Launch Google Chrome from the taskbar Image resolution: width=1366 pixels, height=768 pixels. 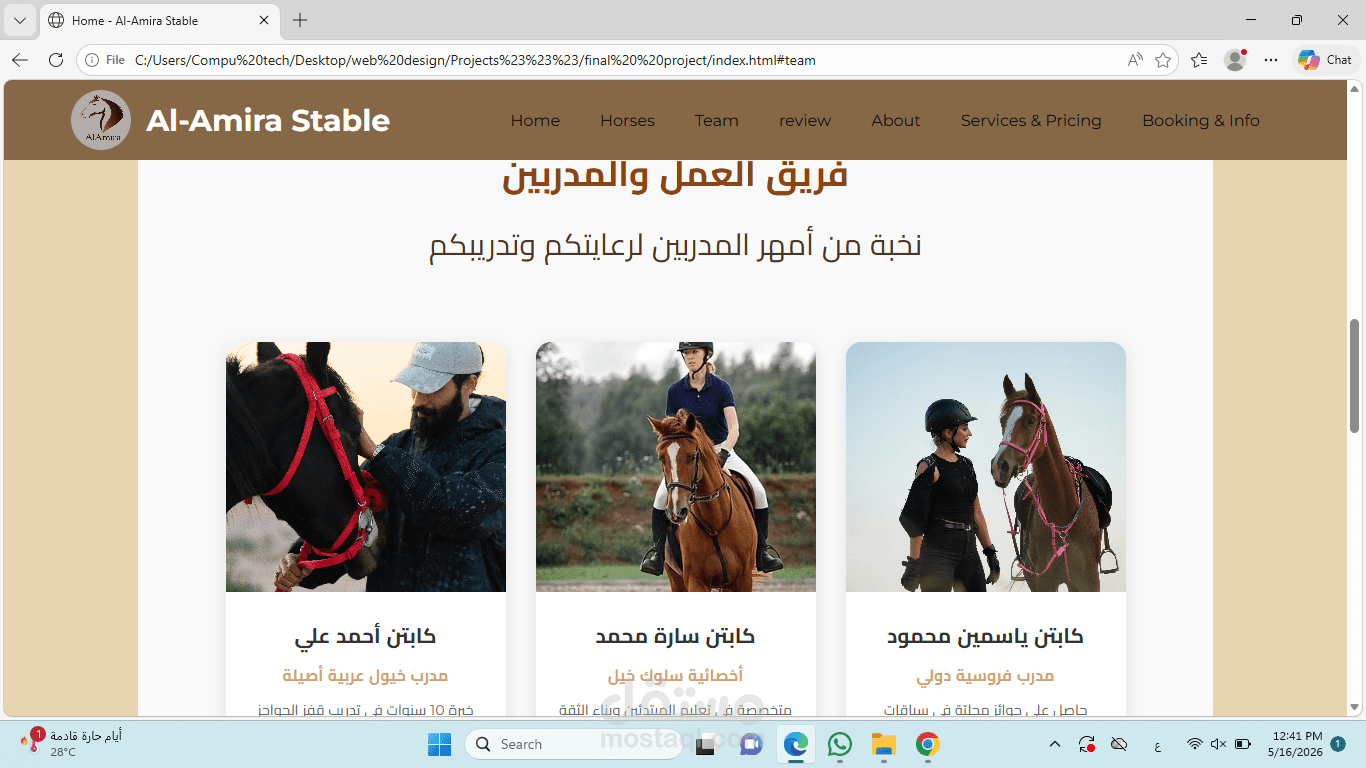pyautogui.click(x=928, y=744)
